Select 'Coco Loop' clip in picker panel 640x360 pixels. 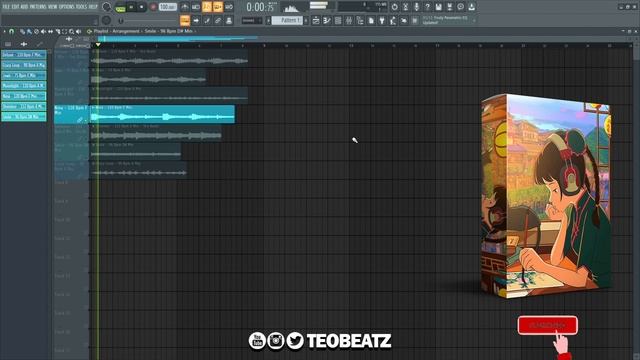[24, 65]
